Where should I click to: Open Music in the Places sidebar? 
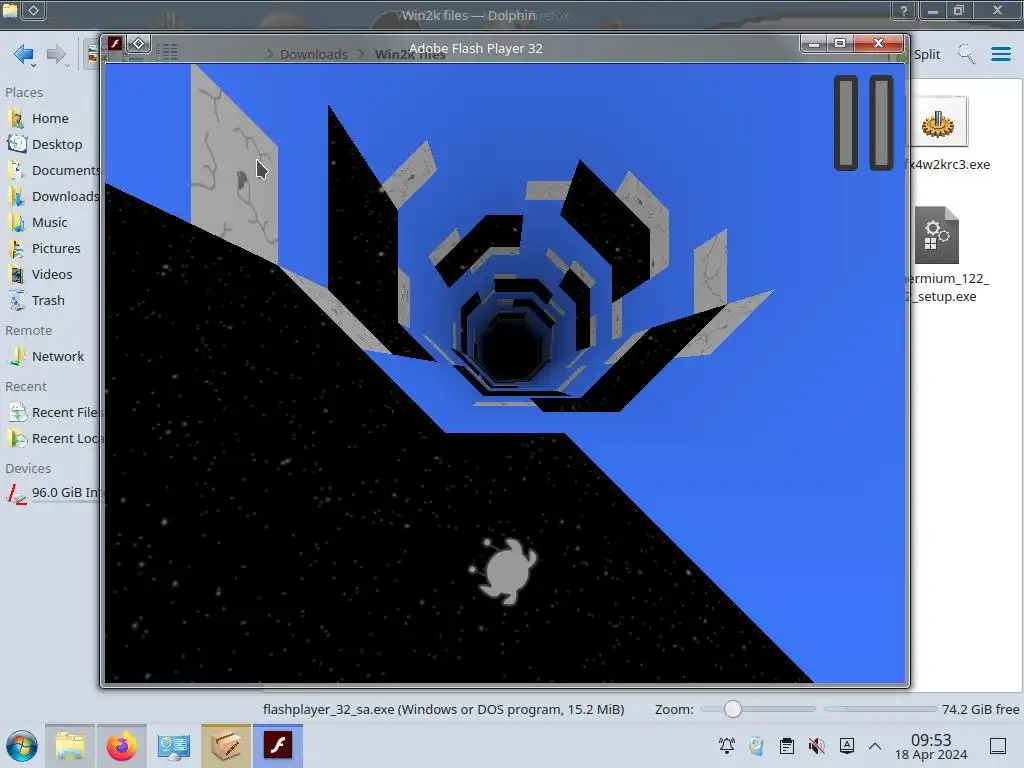[50, 223]
